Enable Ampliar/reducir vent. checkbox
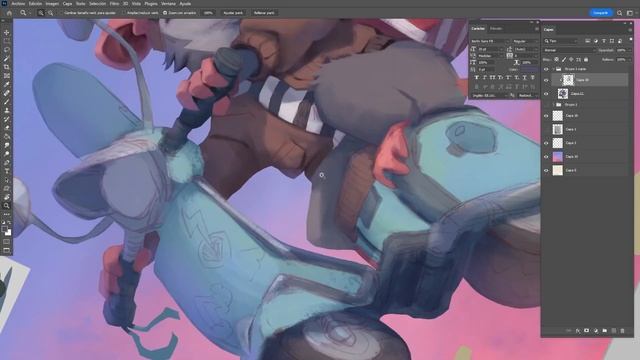The width and height of the screenshot is (640, 360). [124, 13]
